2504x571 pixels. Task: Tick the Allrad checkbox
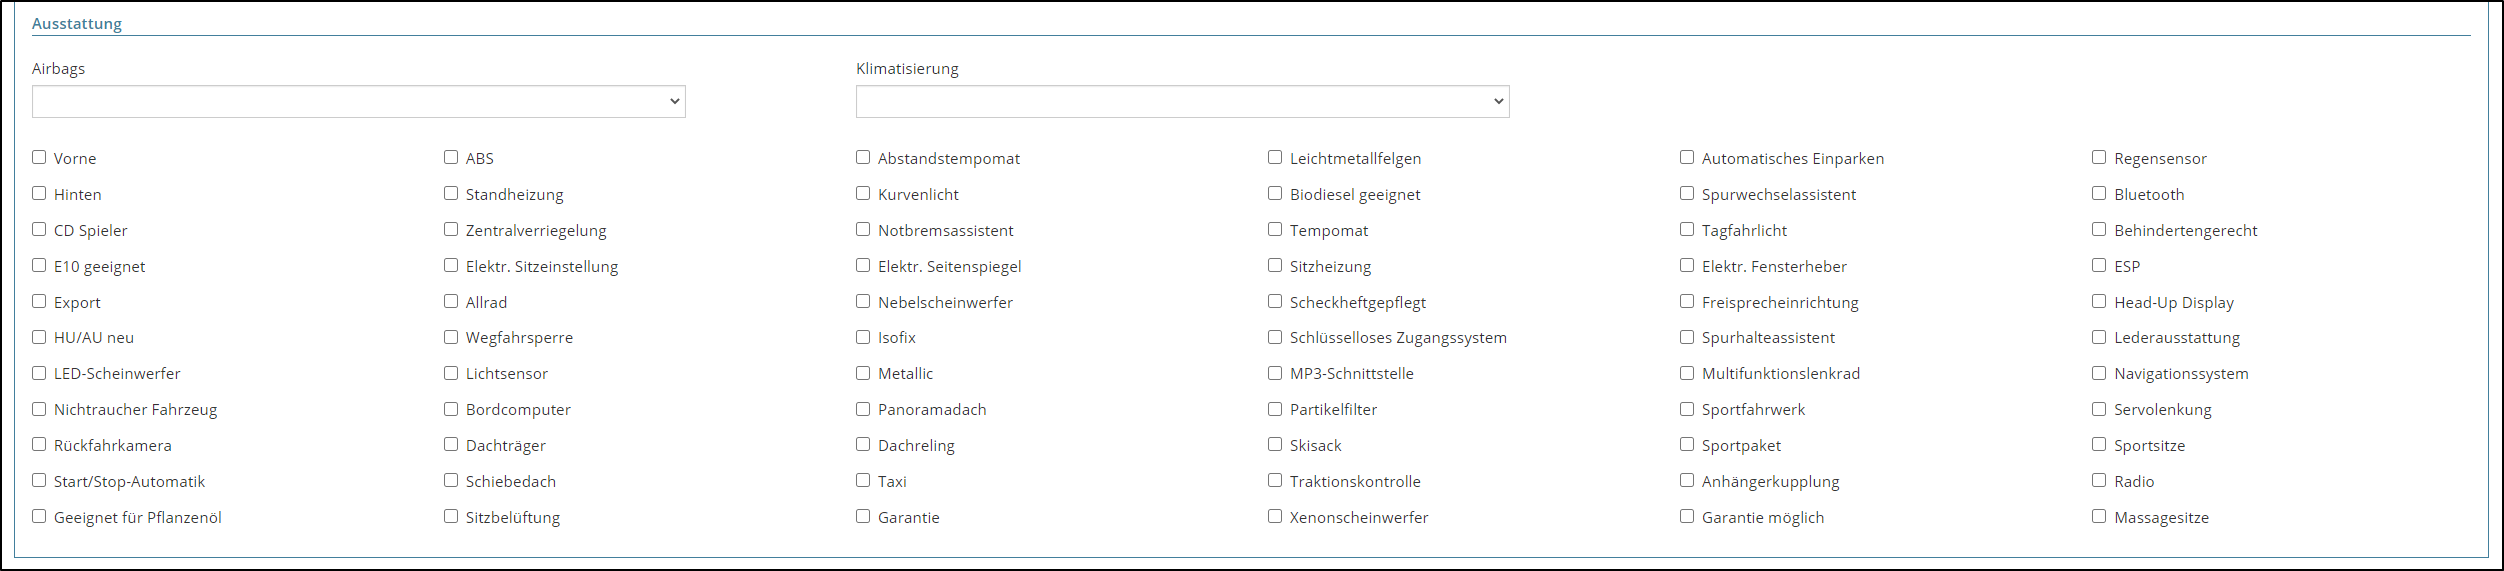pyautogui.click(x=451, y=301)
